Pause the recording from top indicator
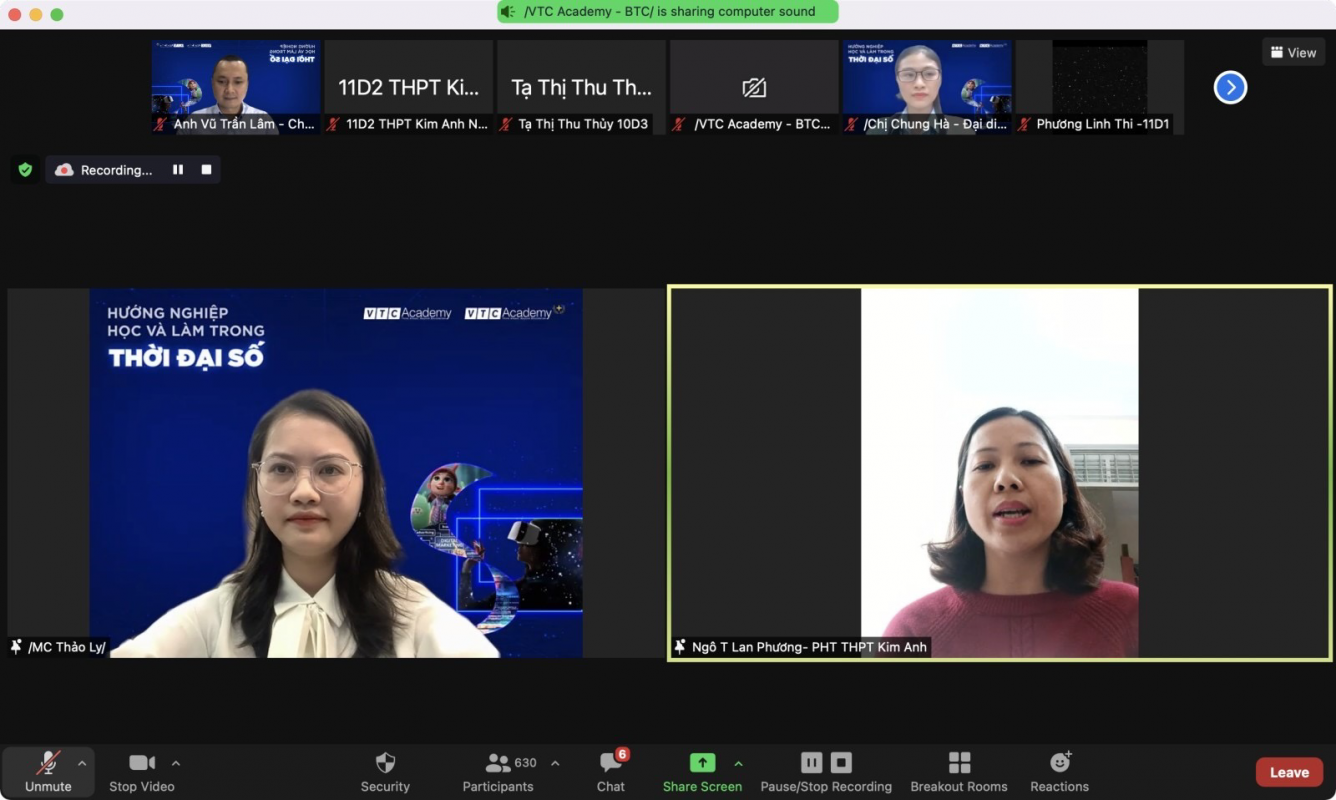 point(178,170)
